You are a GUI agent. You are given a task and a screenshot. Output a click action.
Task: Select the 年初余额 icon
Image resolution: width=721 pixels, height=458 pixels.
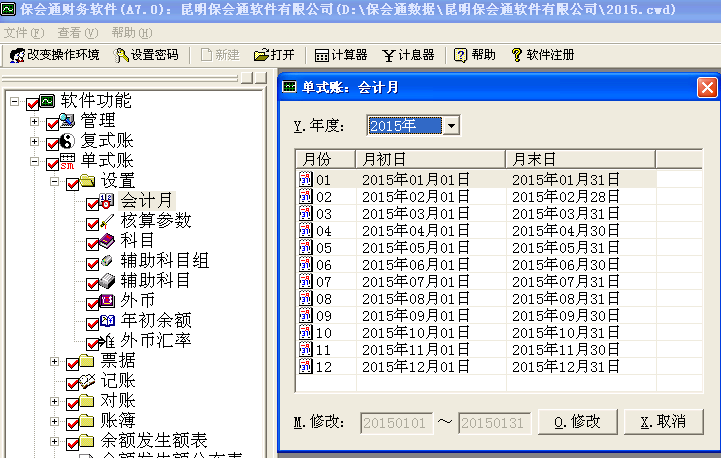pos(107,321)
